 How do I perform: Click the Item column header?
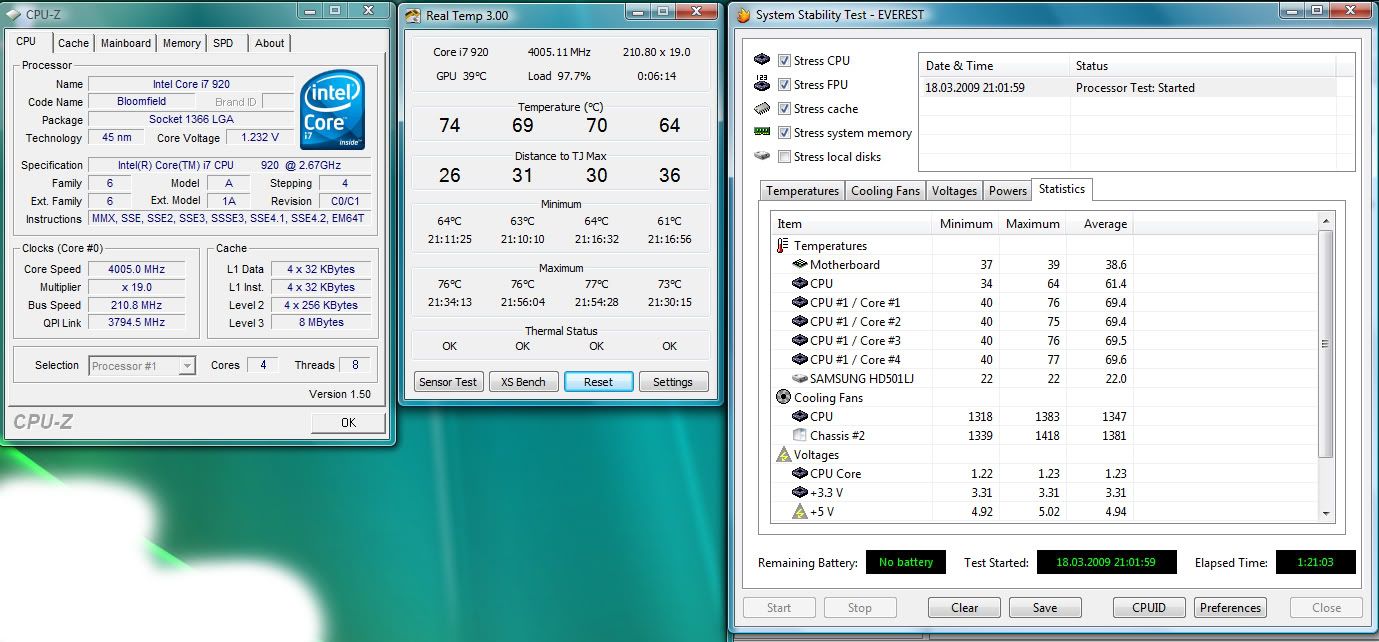pos(851,224)
